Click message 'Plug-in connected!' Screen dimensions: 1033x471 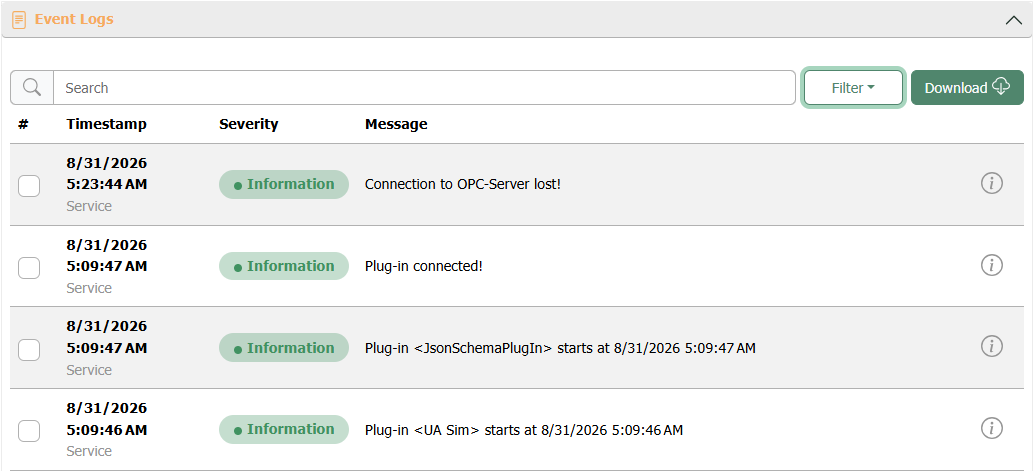pos(424,267)
